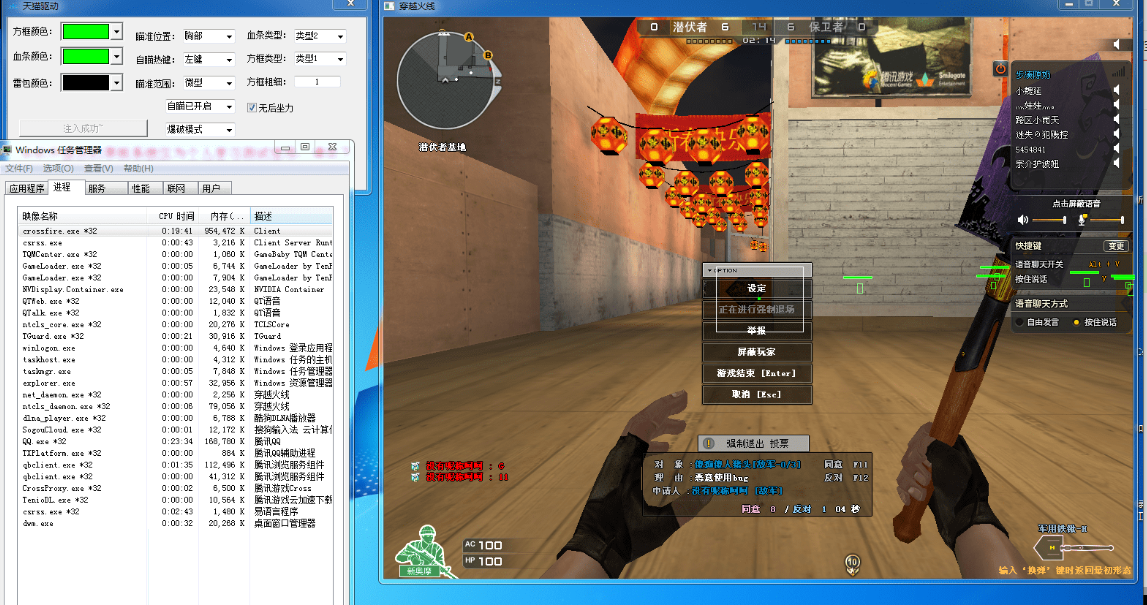
Task: Click the 变更 button beside 快捷键
Action: 1116,246
